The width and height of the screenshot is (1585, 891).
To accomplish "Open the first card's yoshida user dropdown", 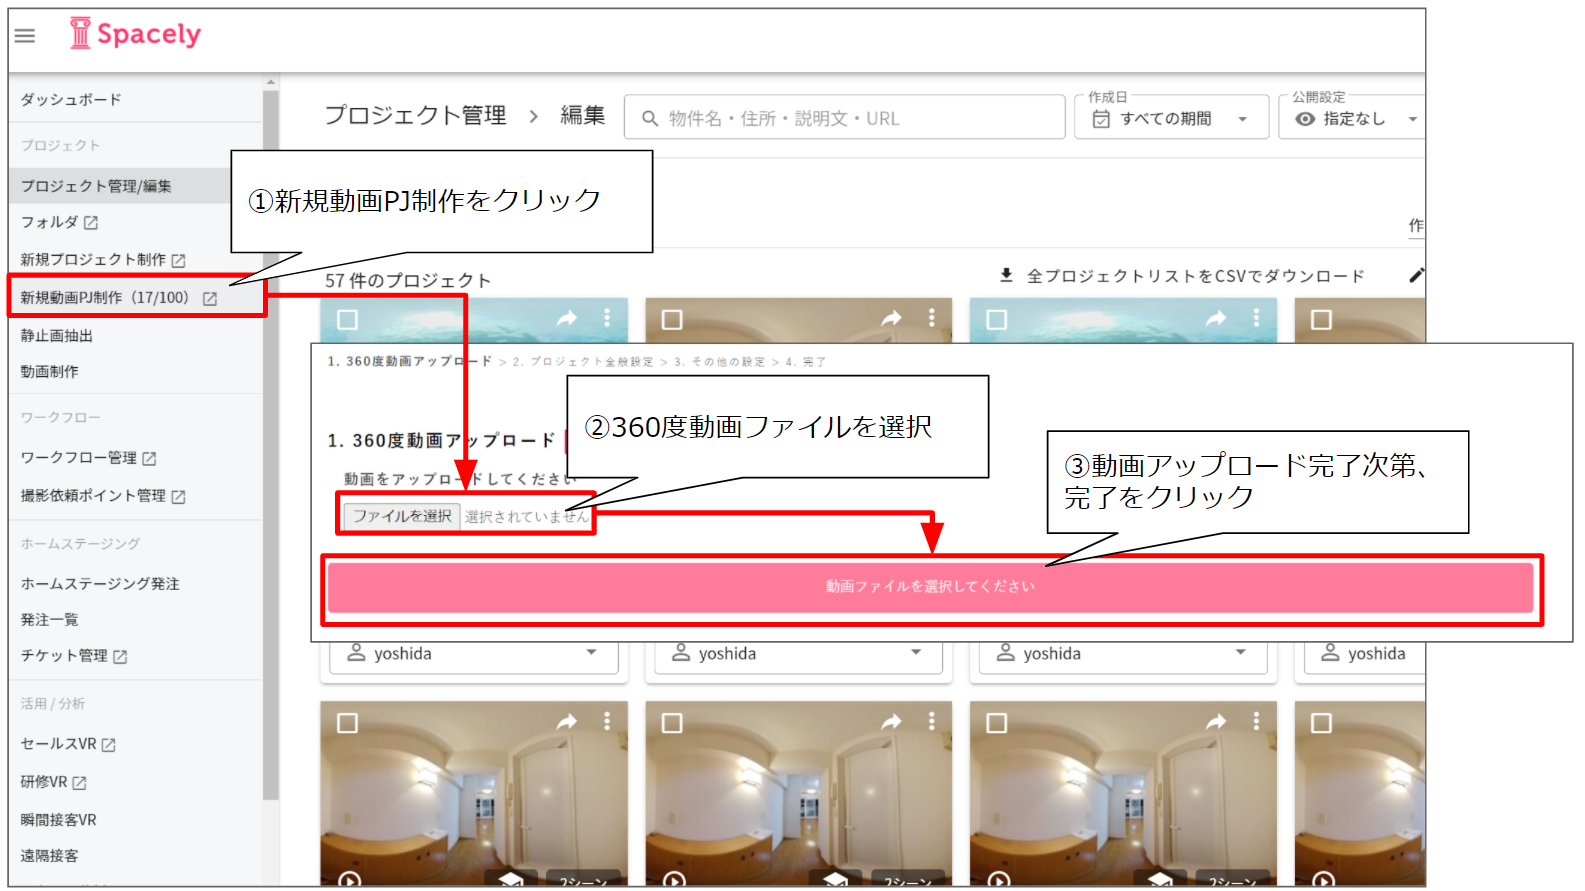I will click(x=473, y=654).
